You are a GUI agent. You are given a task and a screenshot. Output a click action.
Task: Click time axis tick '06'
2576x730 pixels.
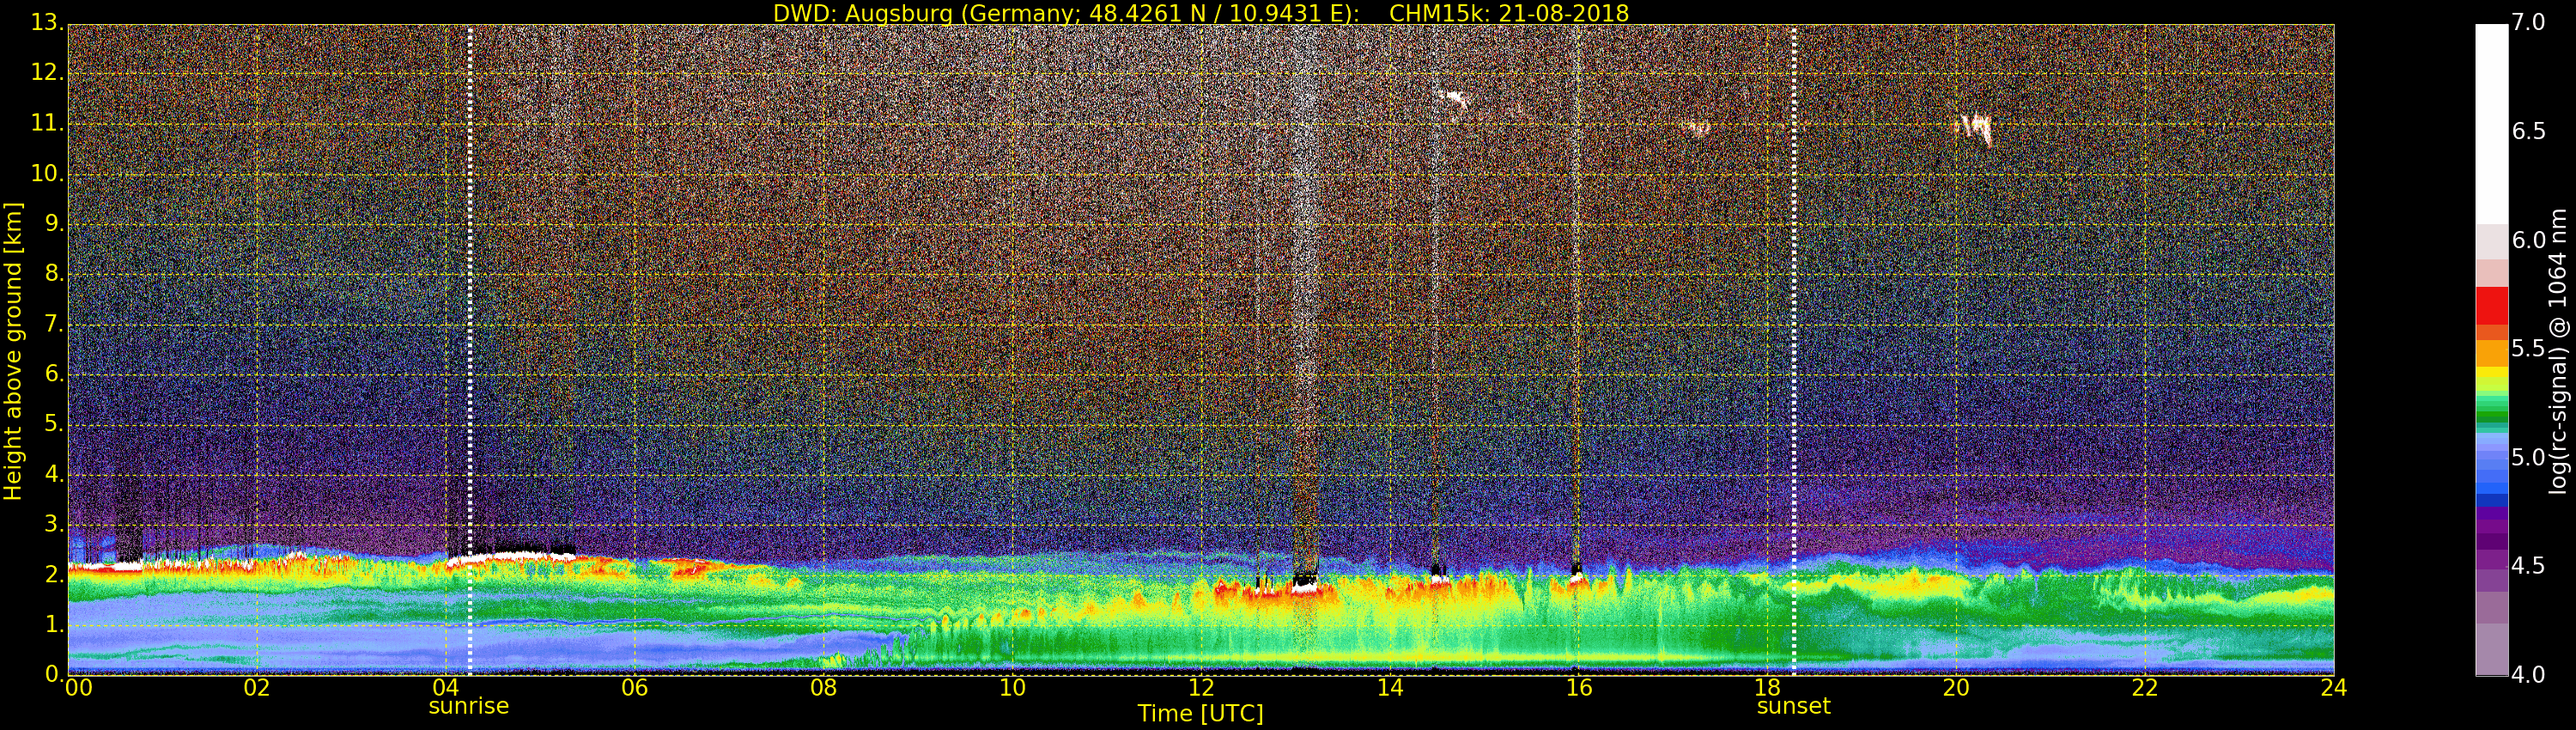(x=635, y=687)
